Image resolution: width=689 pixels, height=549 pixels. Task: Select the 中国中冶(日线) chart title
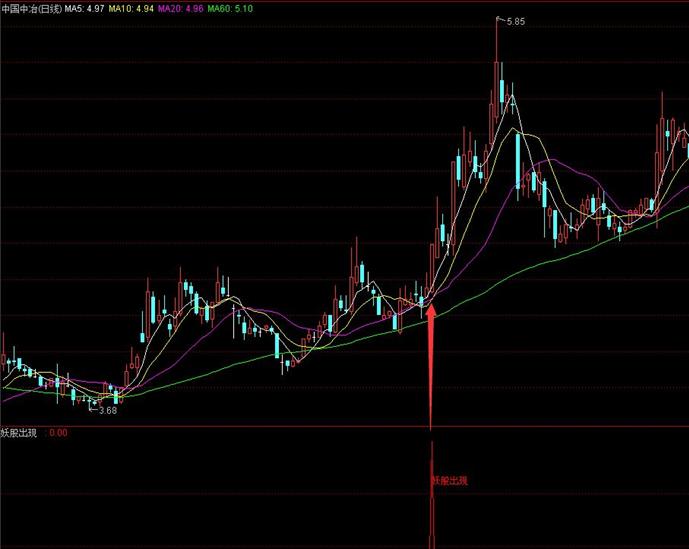click(32, 8)
